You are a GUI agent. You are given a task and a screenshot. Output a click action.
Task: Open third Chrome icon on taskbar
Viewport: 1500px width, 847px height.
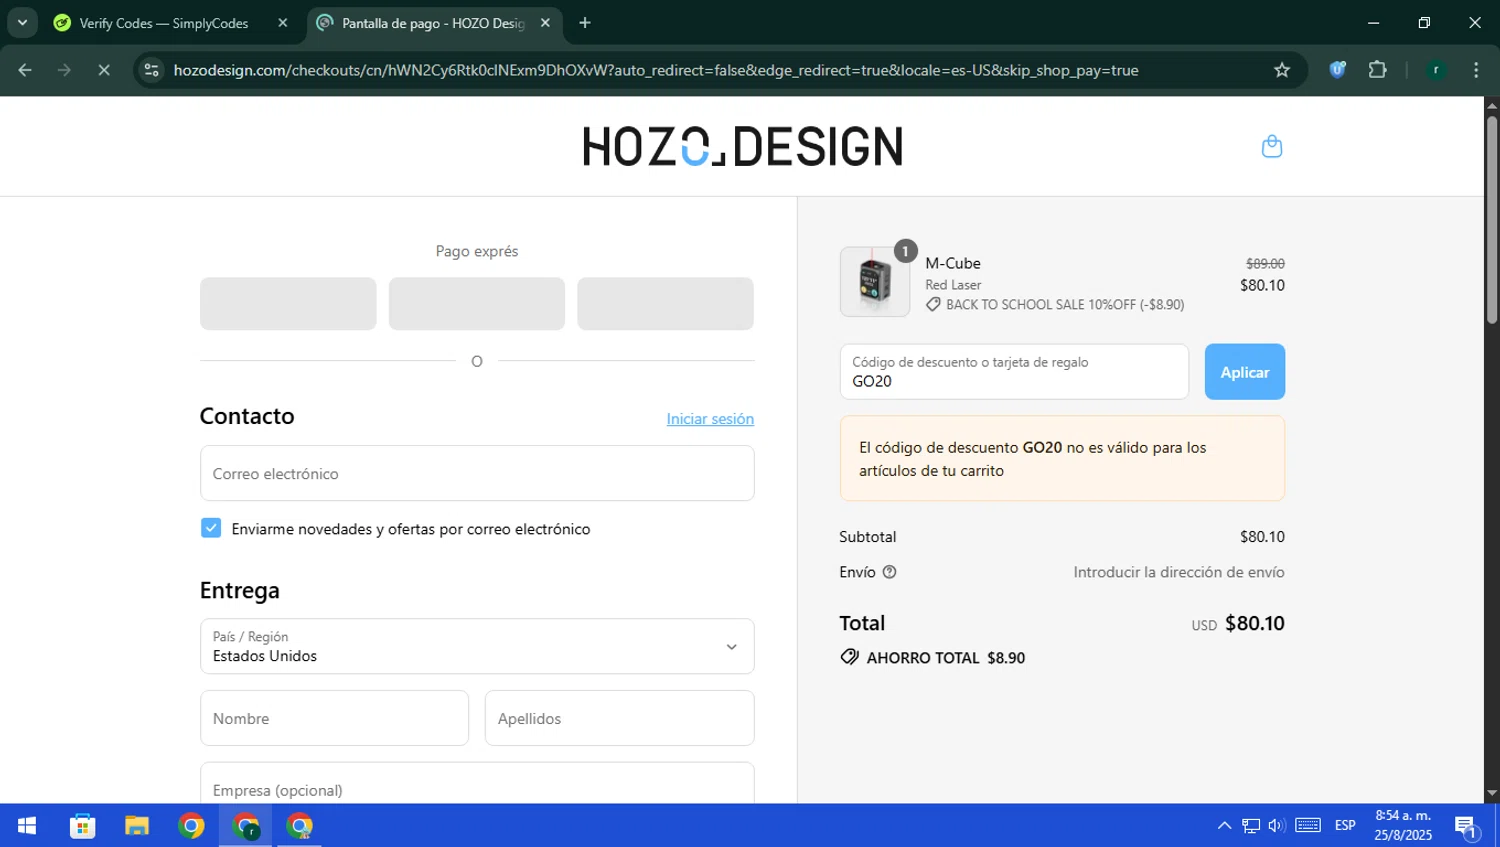(300, 826)
